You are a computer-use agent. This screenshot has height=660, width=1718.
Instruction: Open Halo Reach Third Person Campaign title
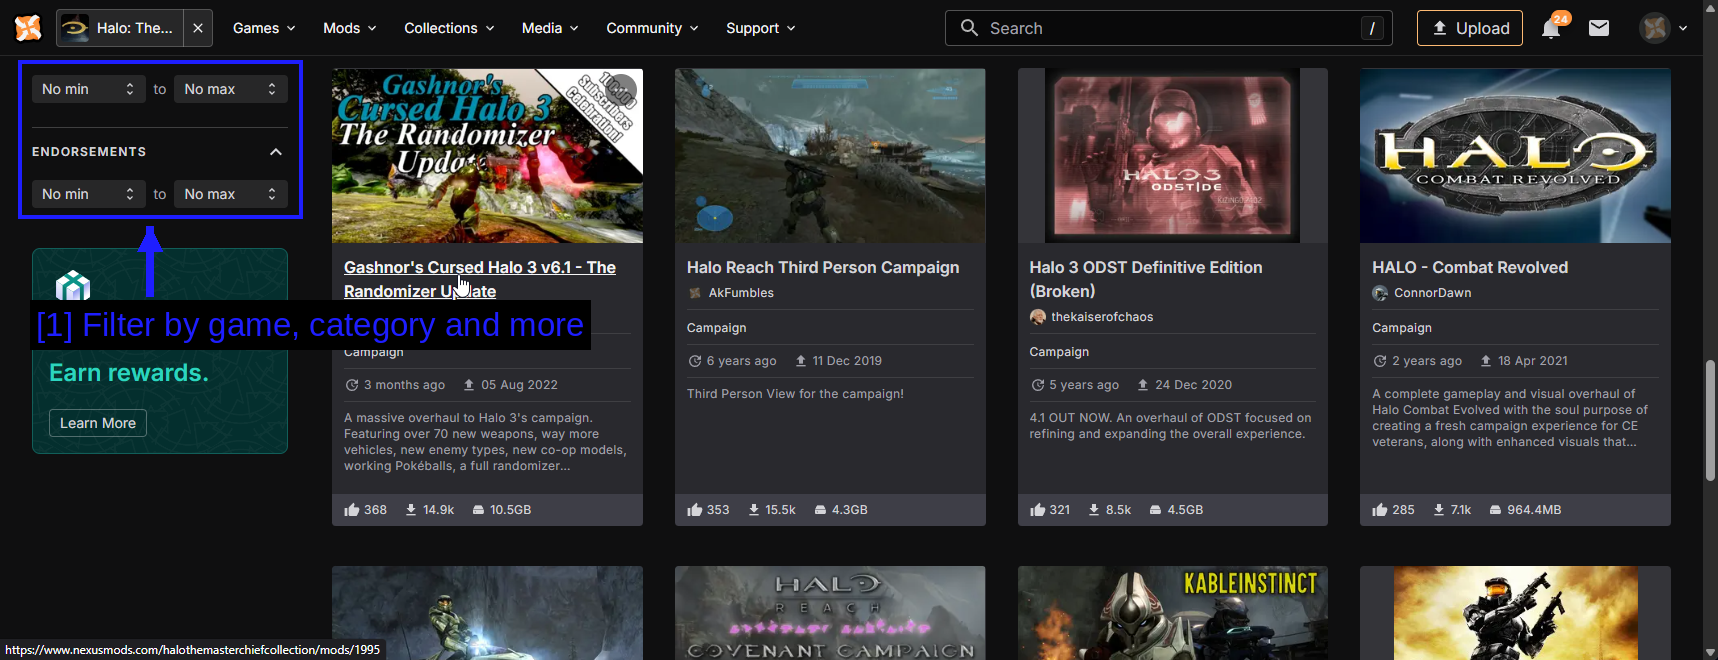823,267
